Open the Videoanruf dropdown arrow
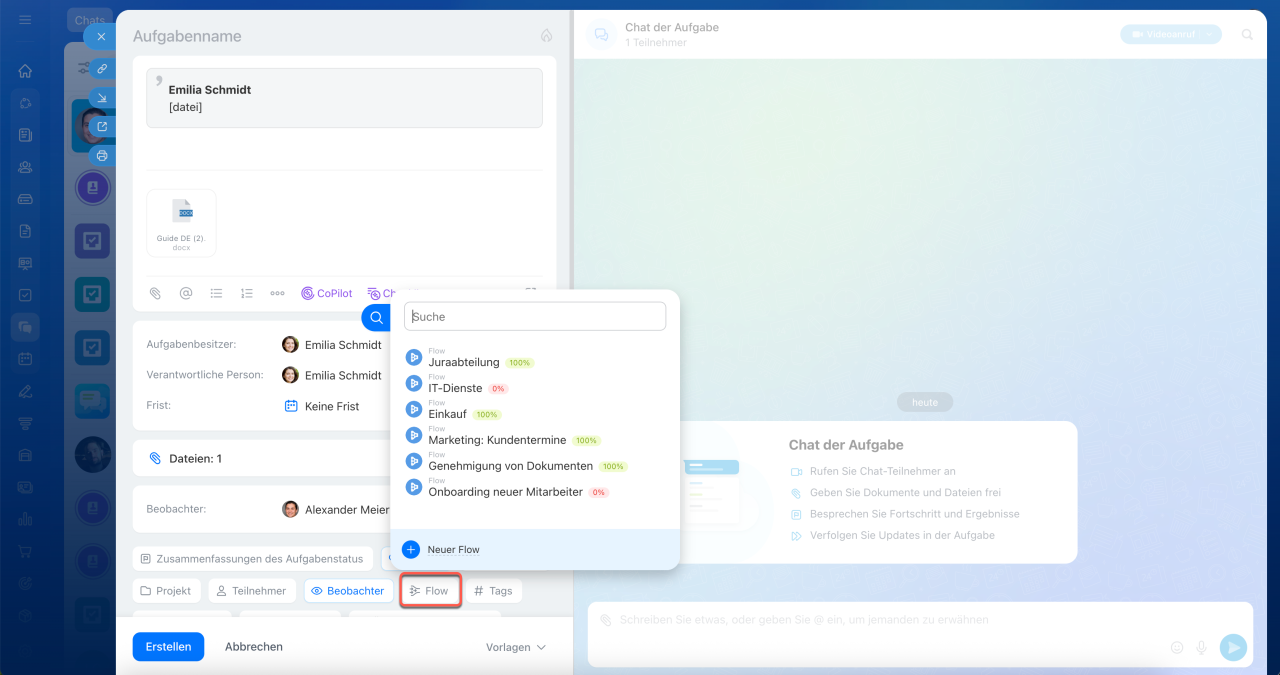This screenshot has height=675, width=1280. coord(1210,34)
